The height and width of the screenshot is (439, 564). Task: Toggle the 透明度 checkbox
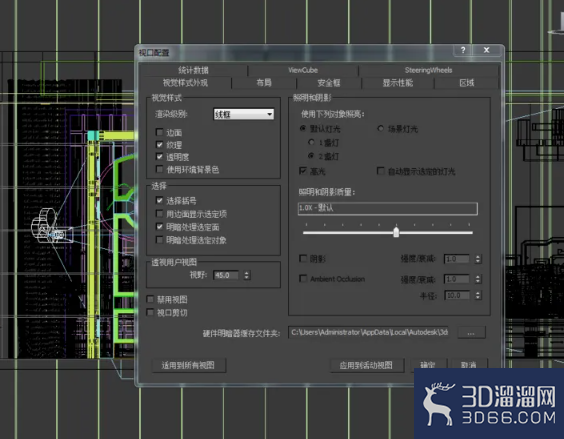(x=160, y=157)
